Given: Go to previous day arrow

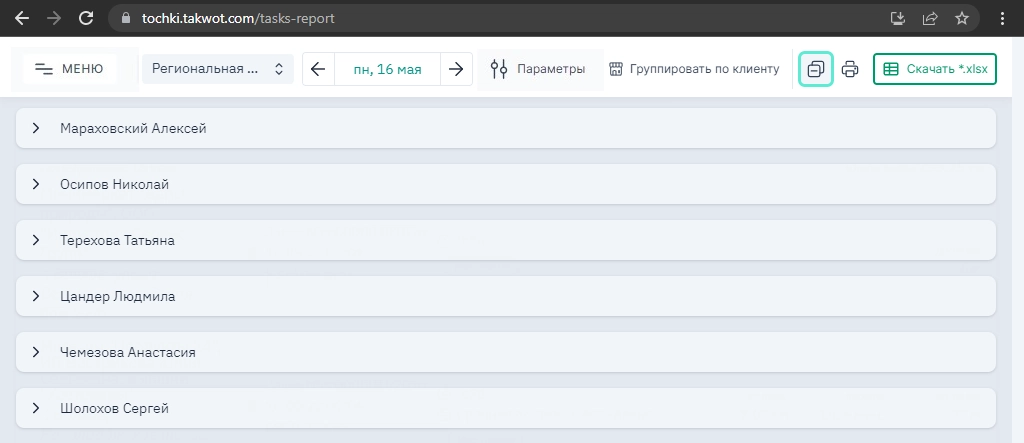Looking at the screenshot, I should 318,69.
